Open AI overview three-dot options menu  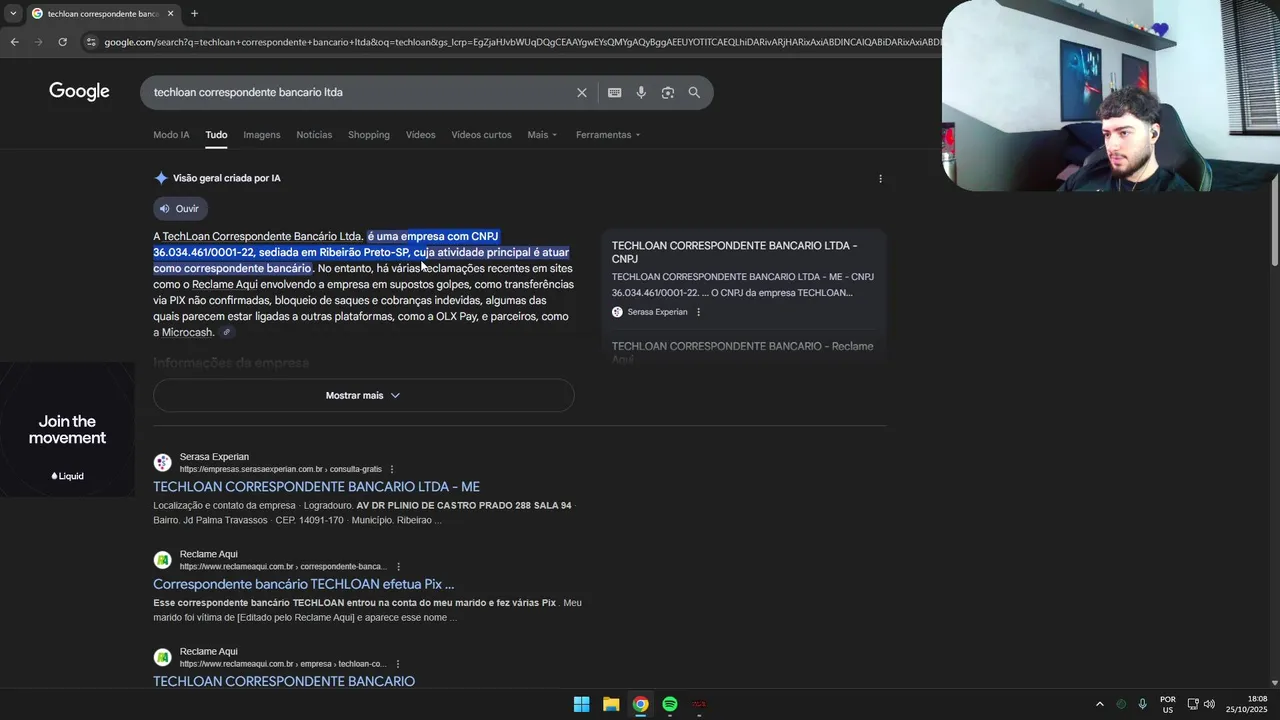880,179
